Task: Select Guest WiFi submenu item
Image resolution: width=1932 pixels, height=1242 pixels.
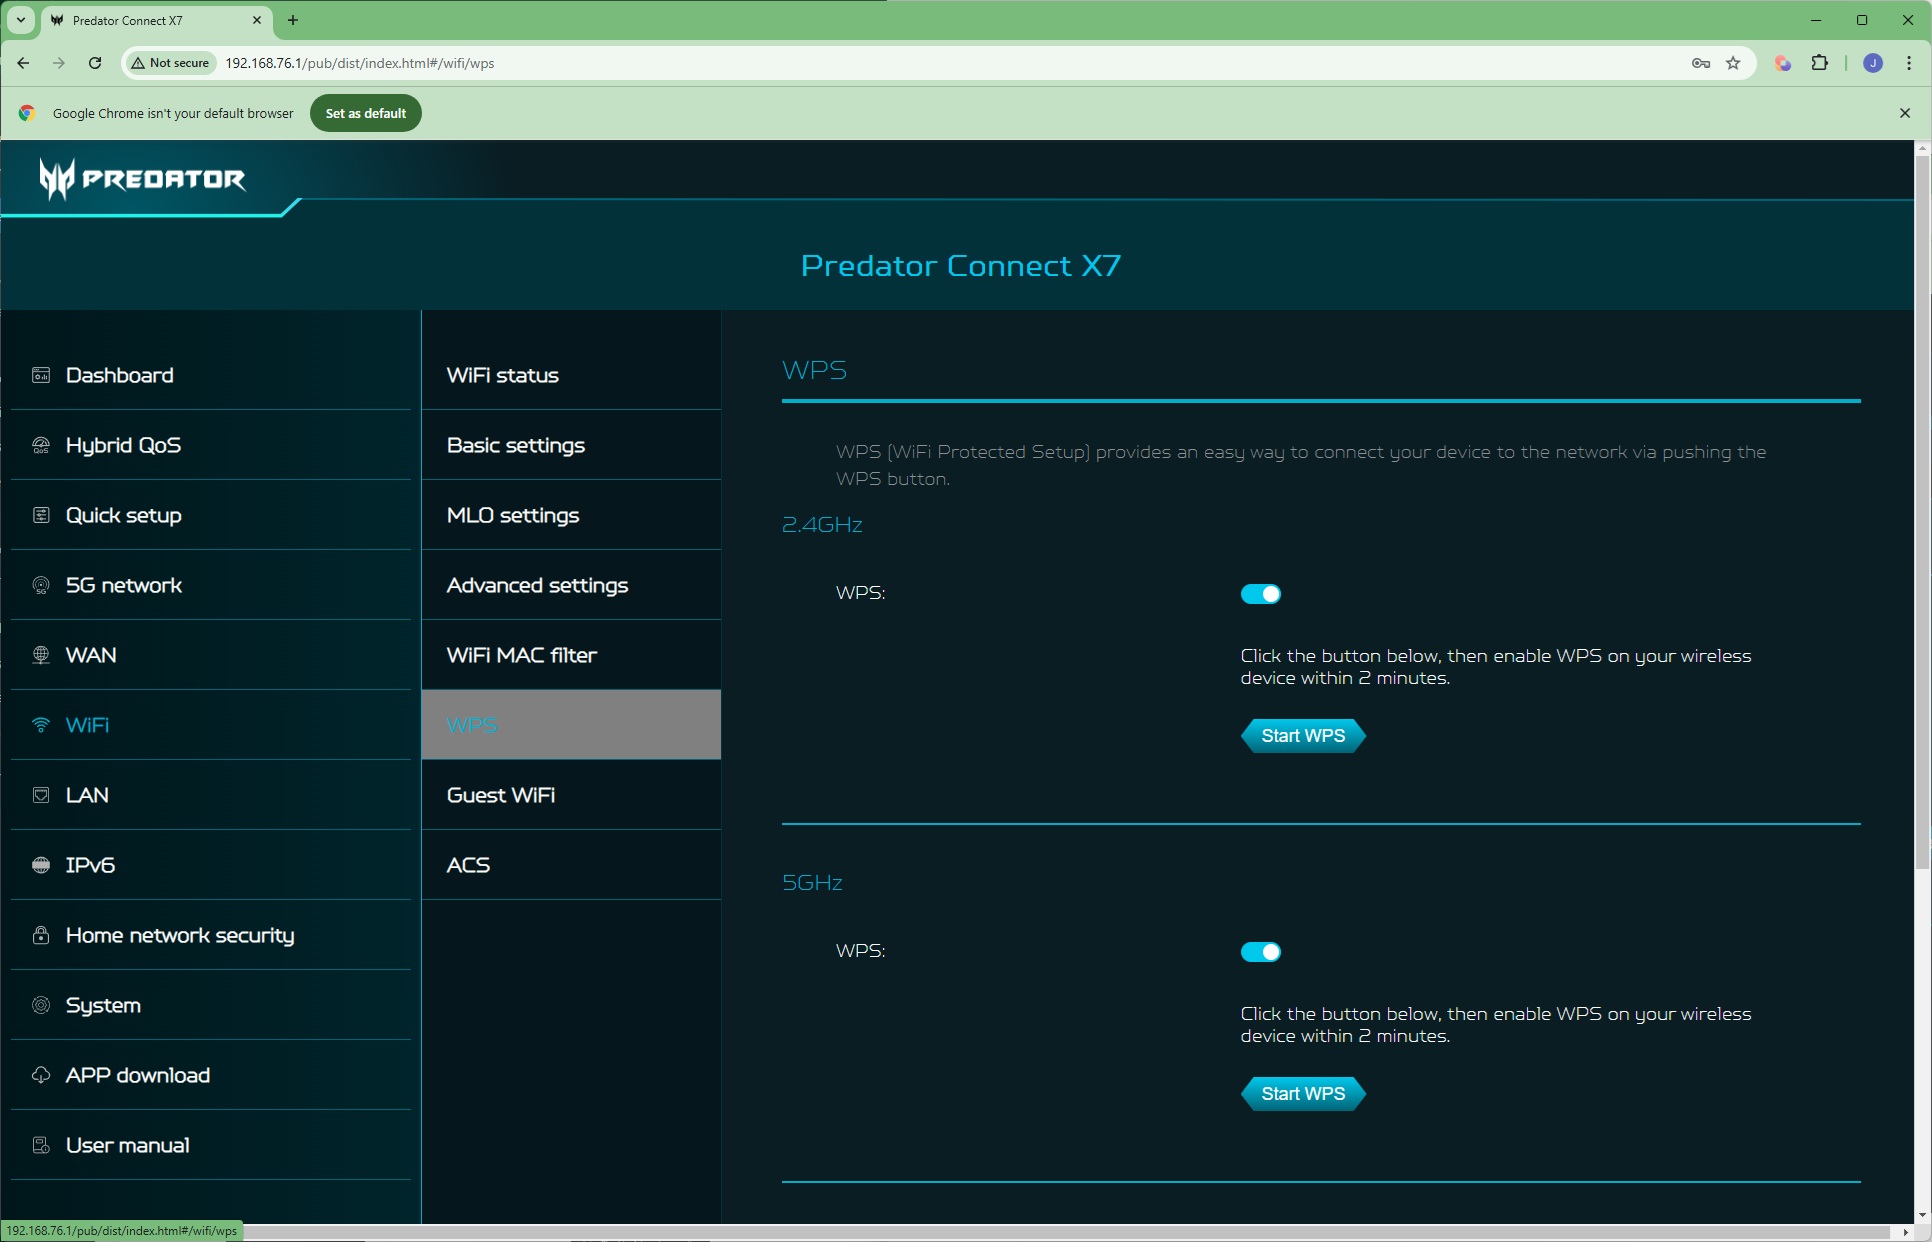Action: [x=501, y=795]
